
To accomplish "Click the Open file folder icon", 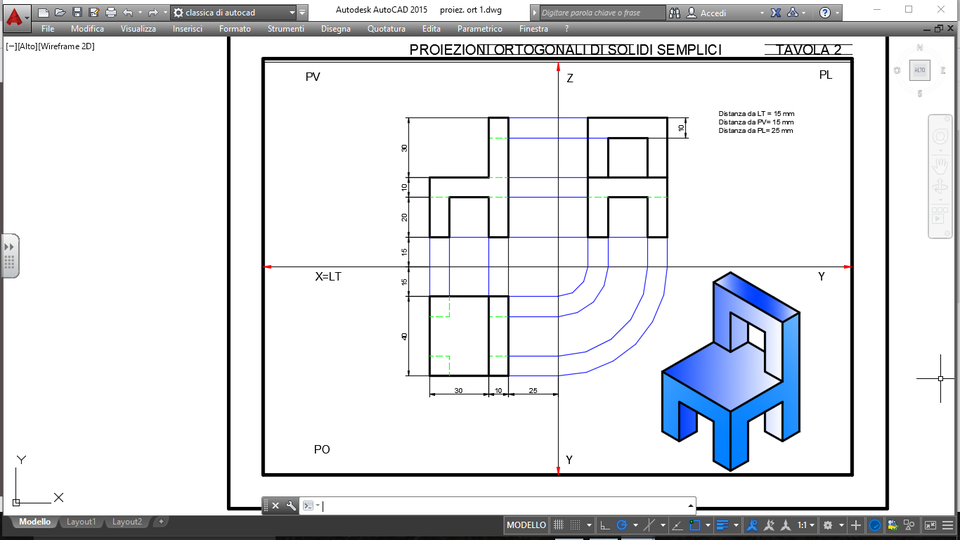I will tap(60, 12).
